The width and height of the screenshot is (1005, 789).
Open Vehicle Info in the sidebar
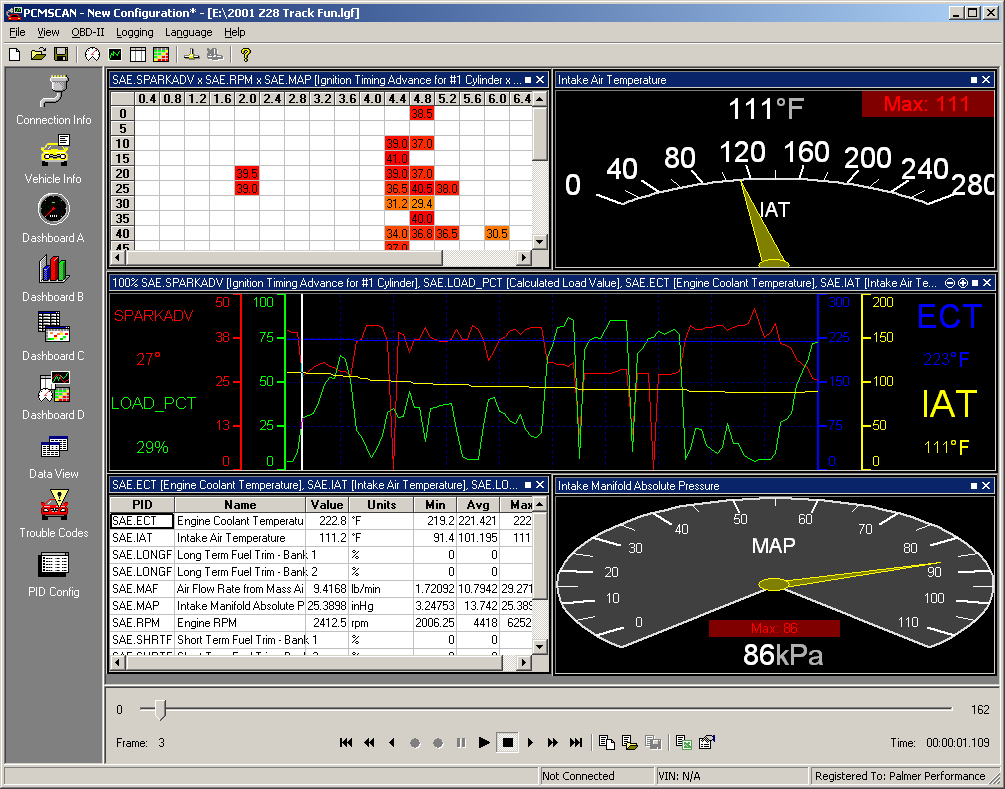pyautogui.click(x=54, y=159)
